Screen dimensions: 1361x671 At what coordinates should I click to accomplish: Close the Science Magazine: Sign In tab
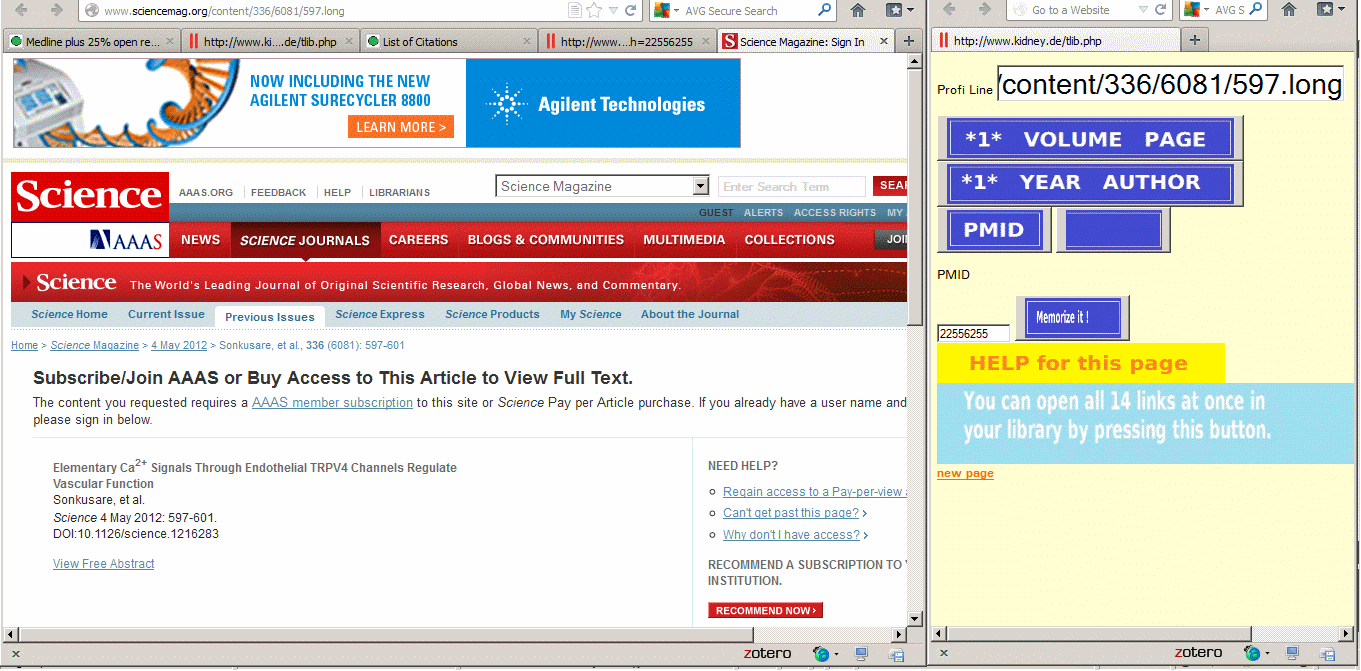click(886, 42)
